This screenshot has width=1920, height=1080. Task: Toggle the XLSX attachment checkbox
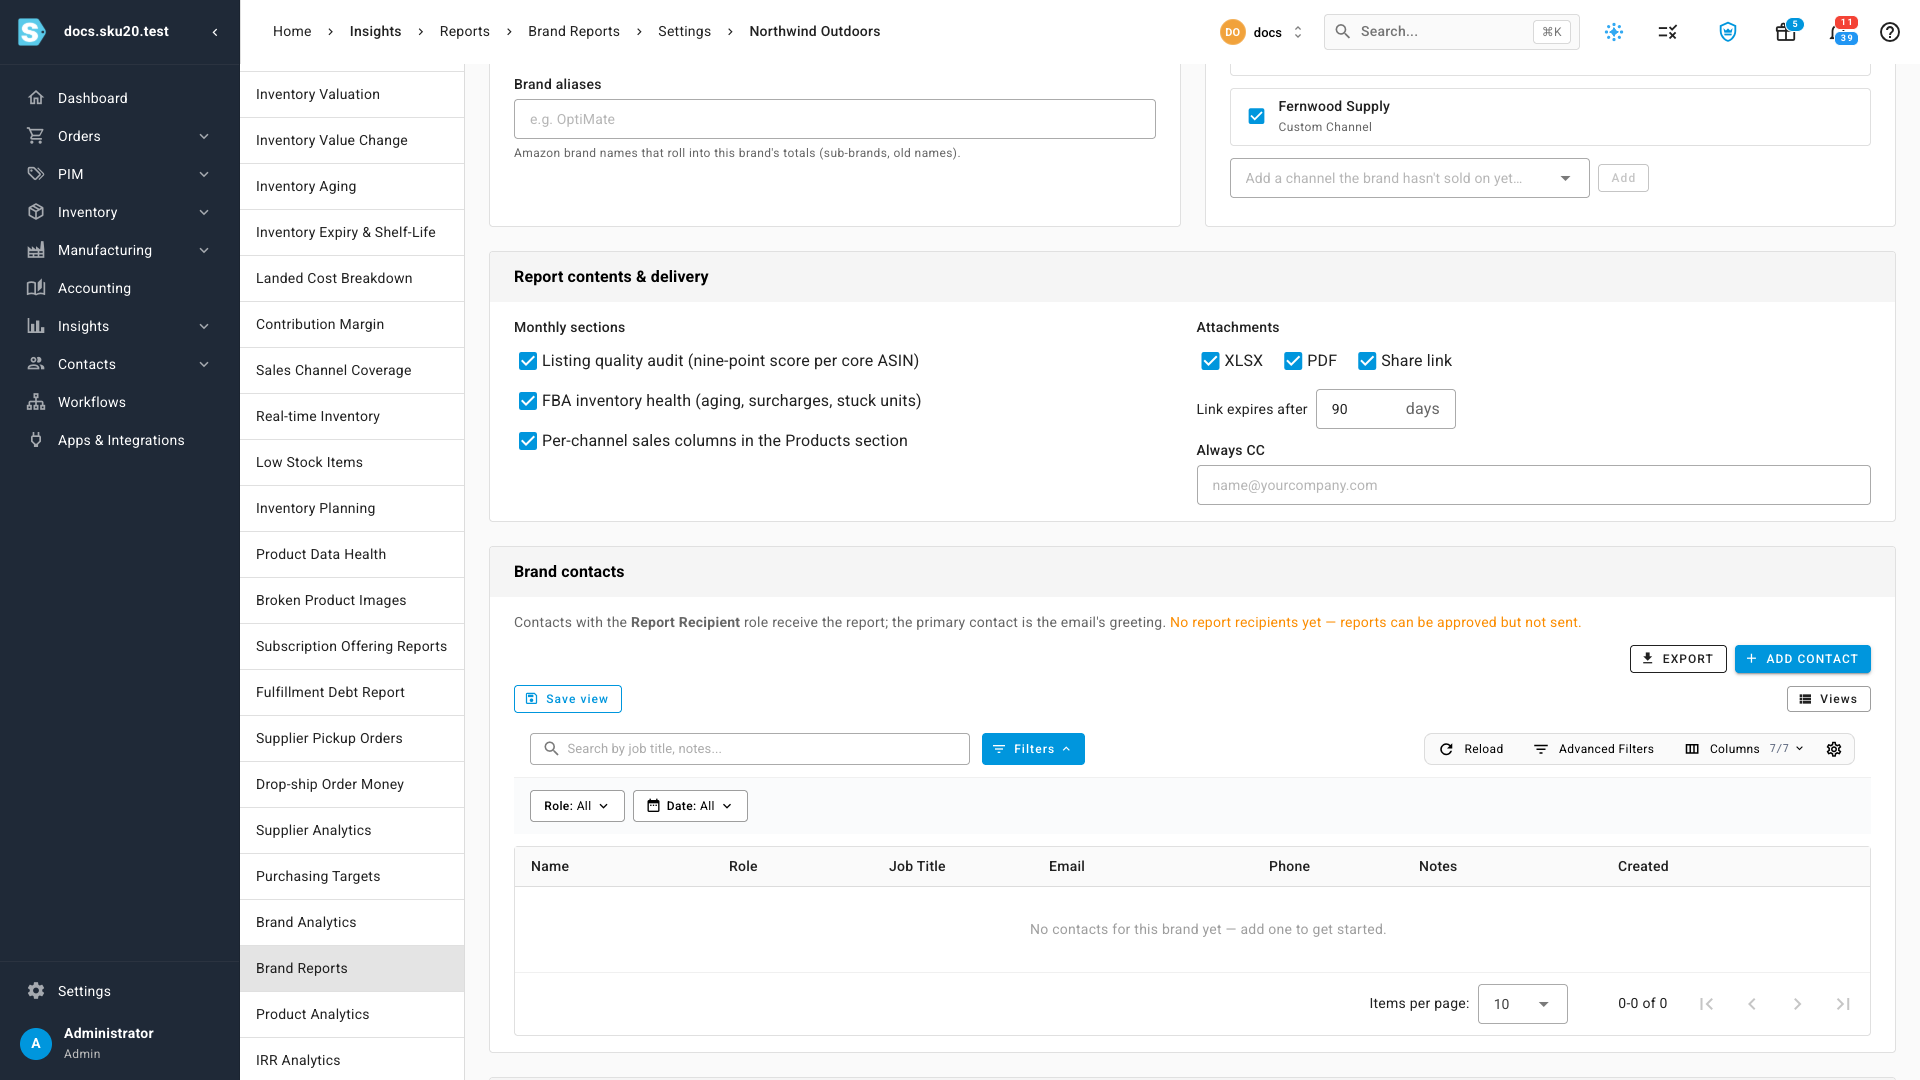(1210, 361)
